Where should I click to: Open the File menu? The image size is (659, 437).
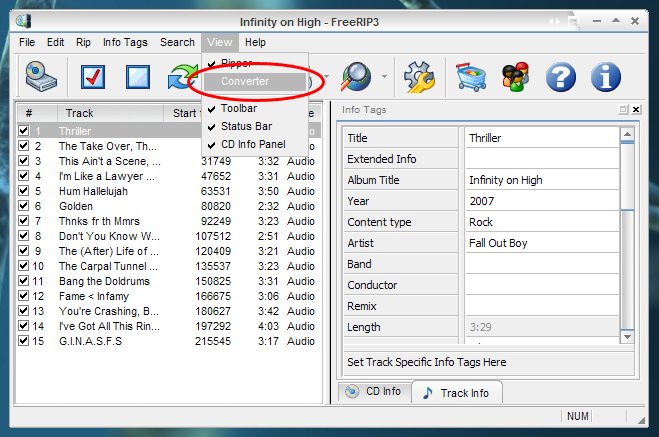coord(27,42)
